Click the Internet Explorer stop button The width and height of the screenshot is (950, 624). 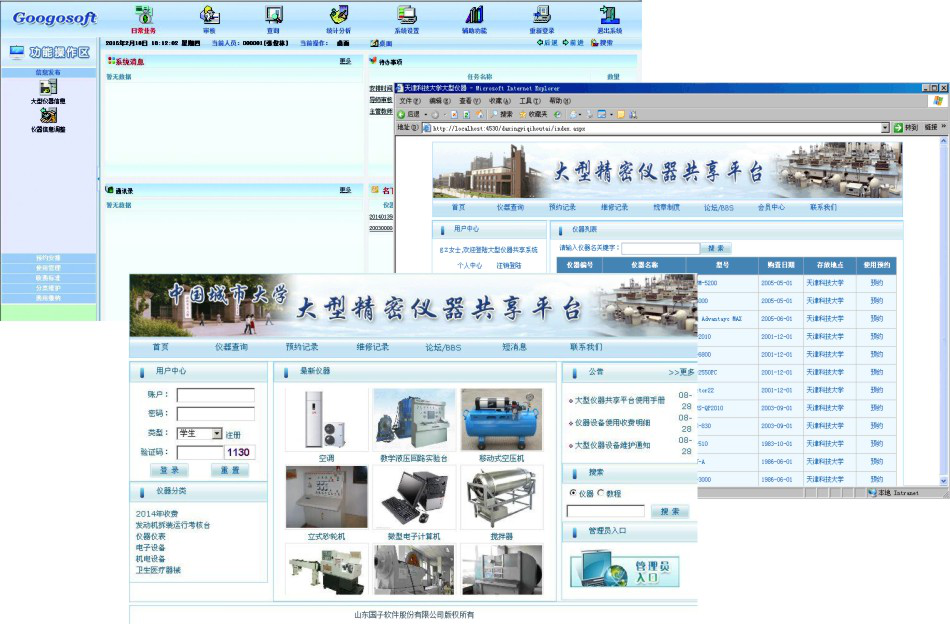(x=453, y=114)
